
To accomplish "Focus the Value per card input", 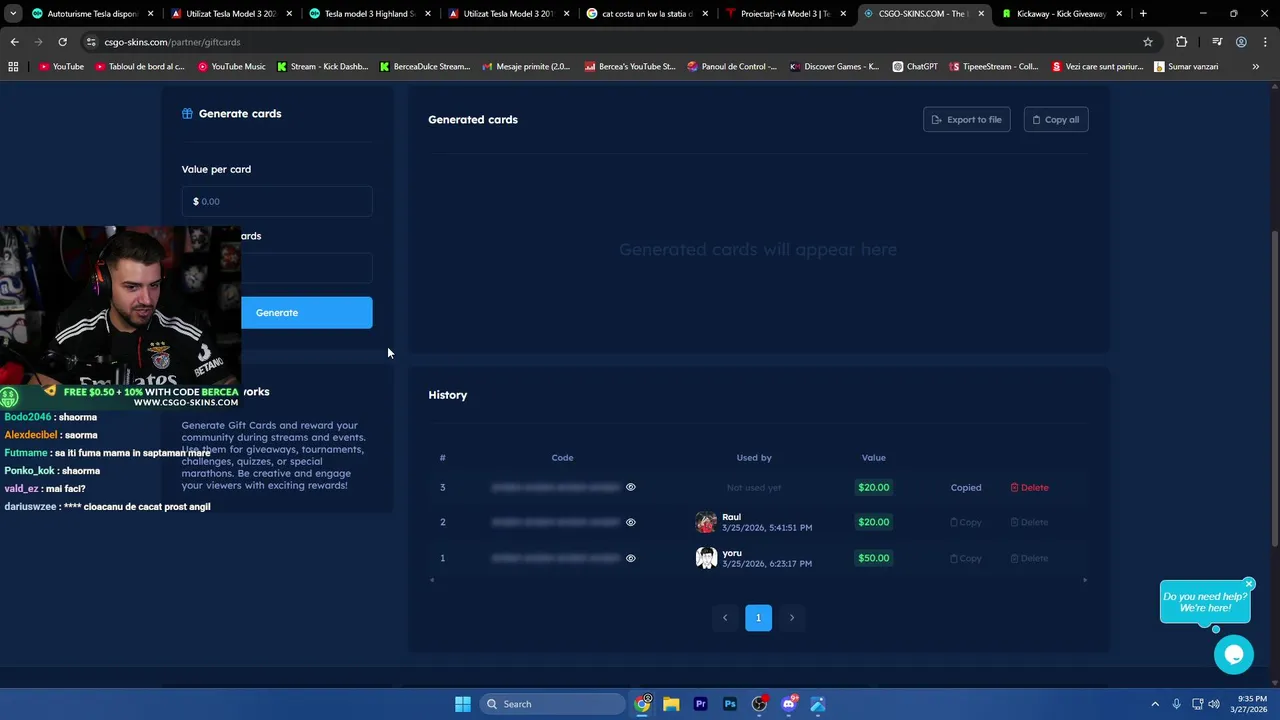I will [x=277, y=201].
